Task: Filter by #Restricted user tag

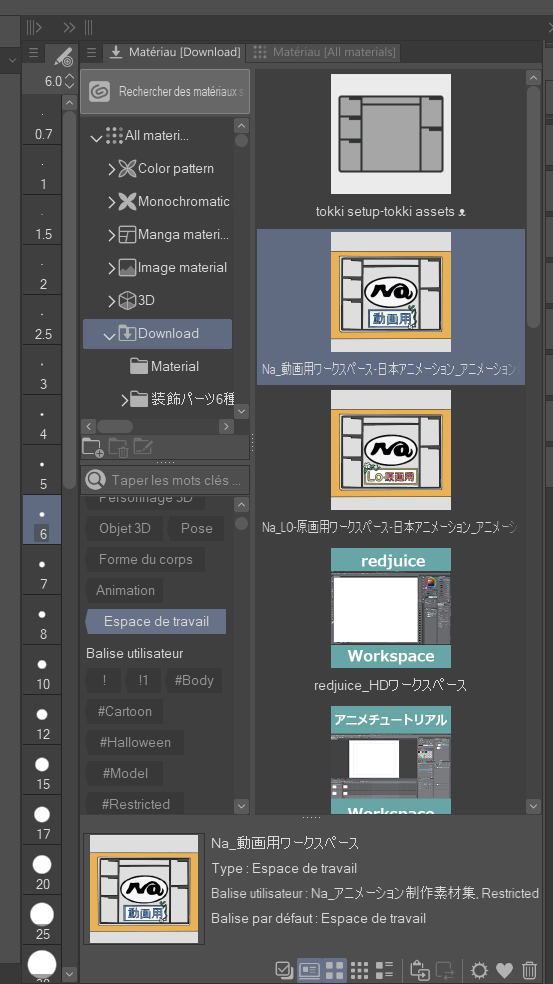Action: 136,804
